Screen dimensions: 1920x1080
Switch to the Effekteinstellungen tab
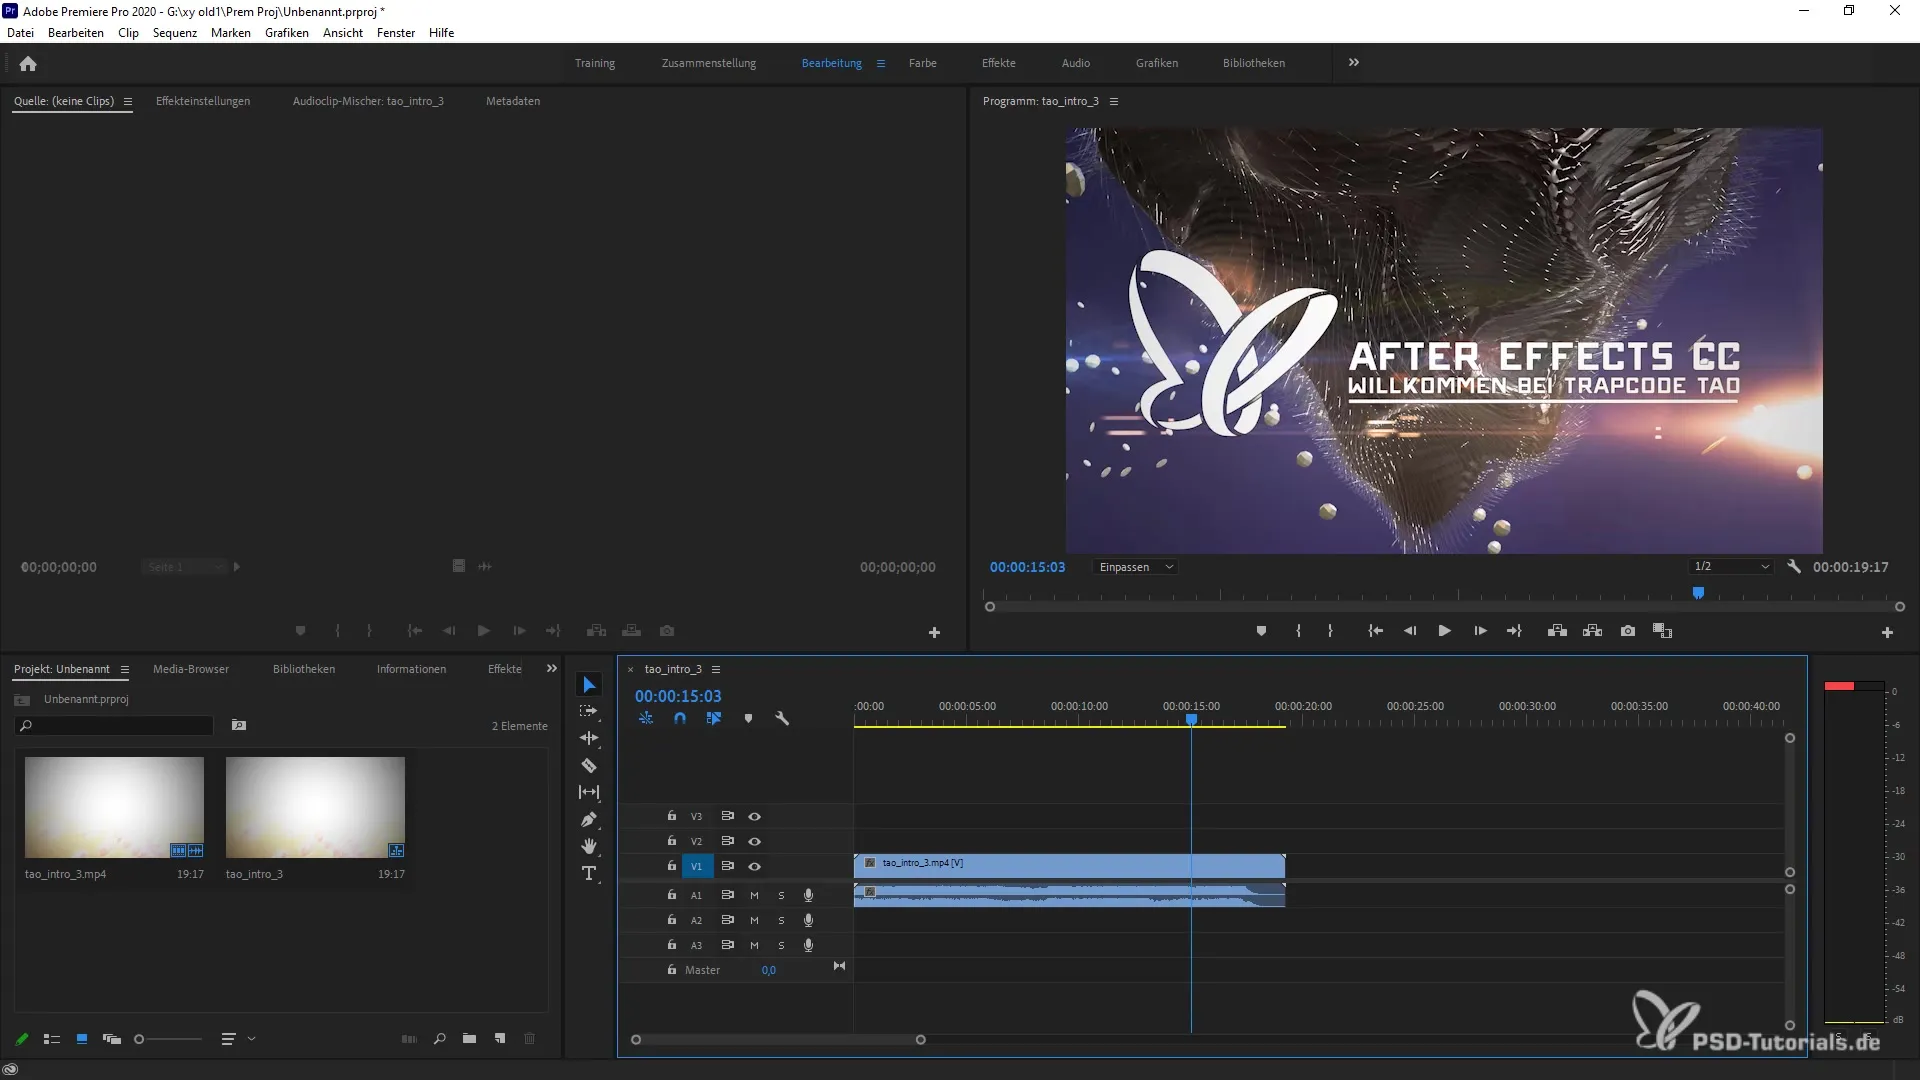(203, 101)
